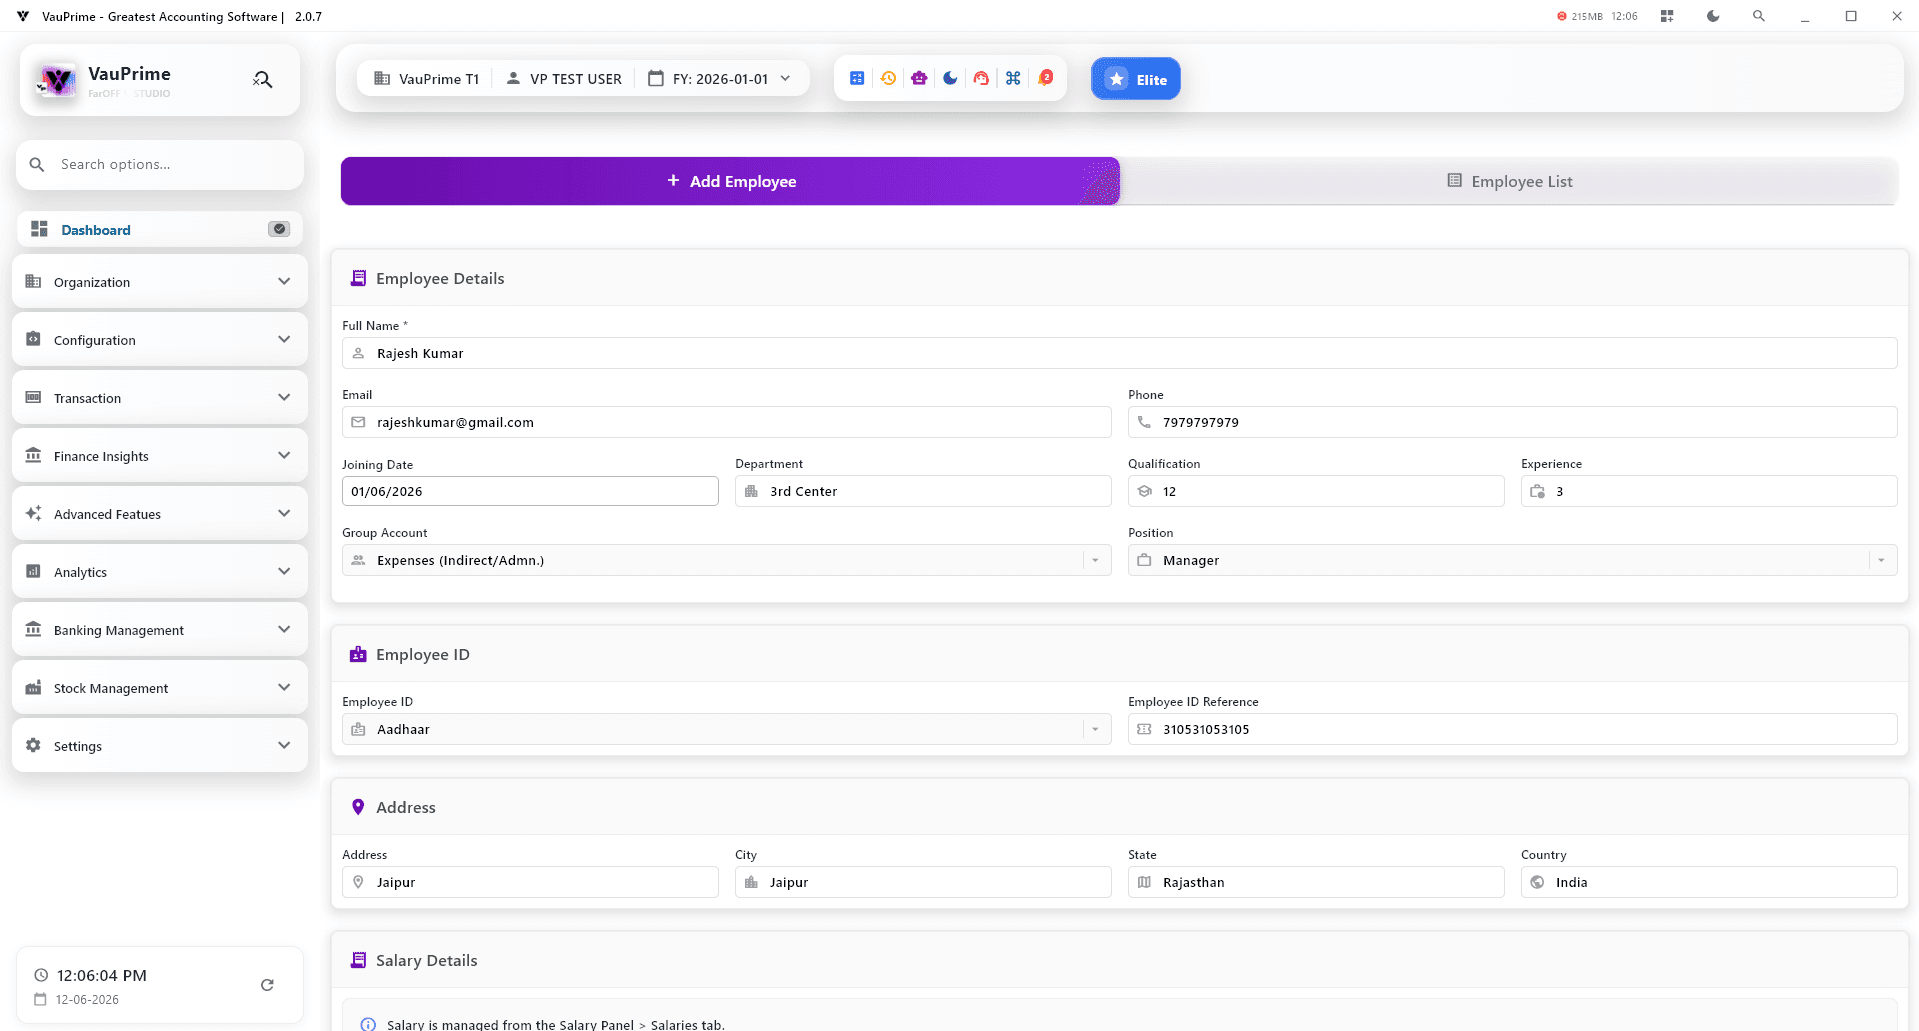Viewport: 1919px width, 1031px height.
Task: Click the Elite plan button
Action: 1136,79
